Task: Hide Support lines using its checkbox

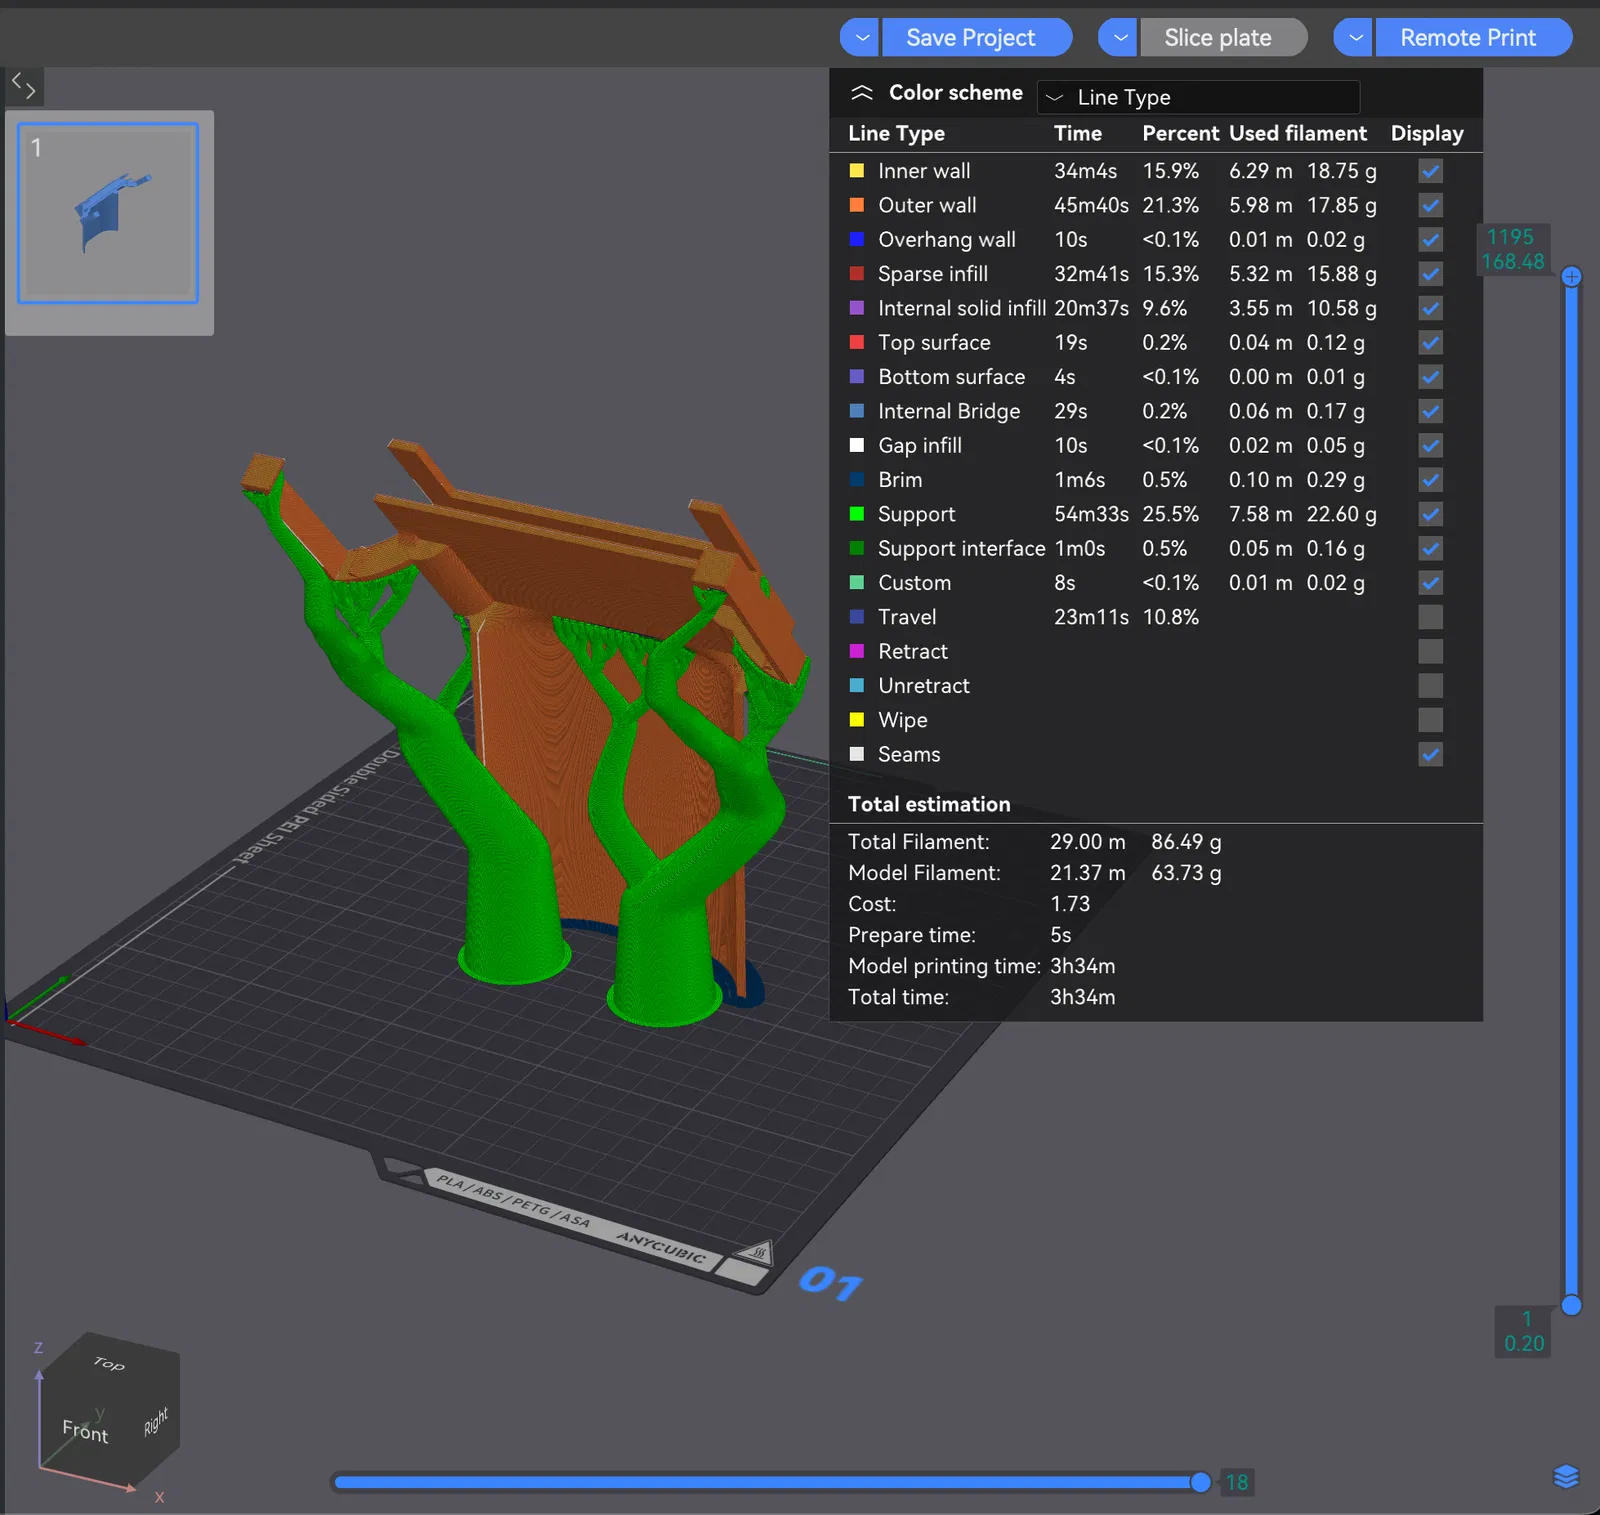Action: pyautogui.click(x=1431, y=514)
